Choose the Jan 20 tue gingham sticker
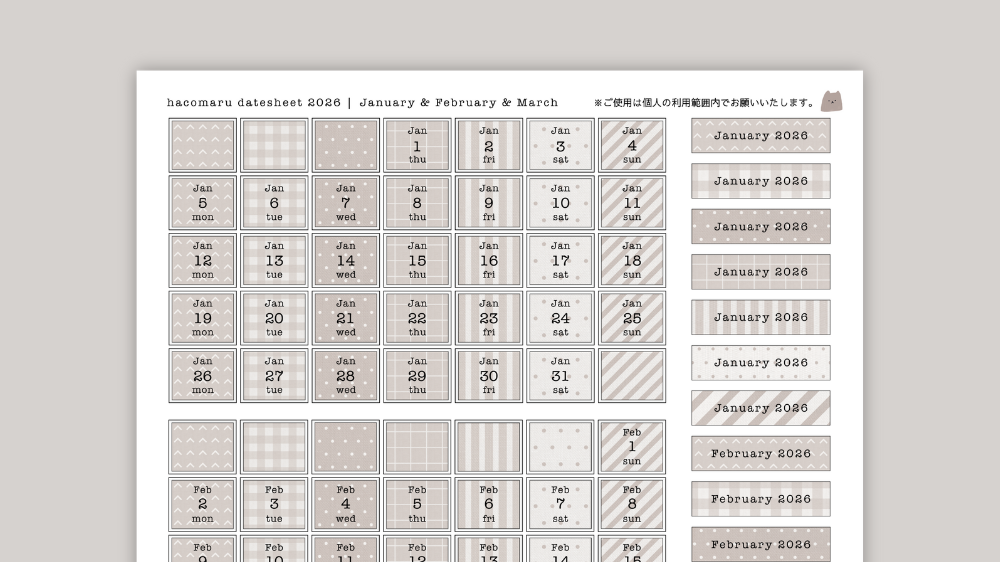Image resolution: width=1000 pixels, height=562 pixels. pyautogui.click(x=274, y=318)
